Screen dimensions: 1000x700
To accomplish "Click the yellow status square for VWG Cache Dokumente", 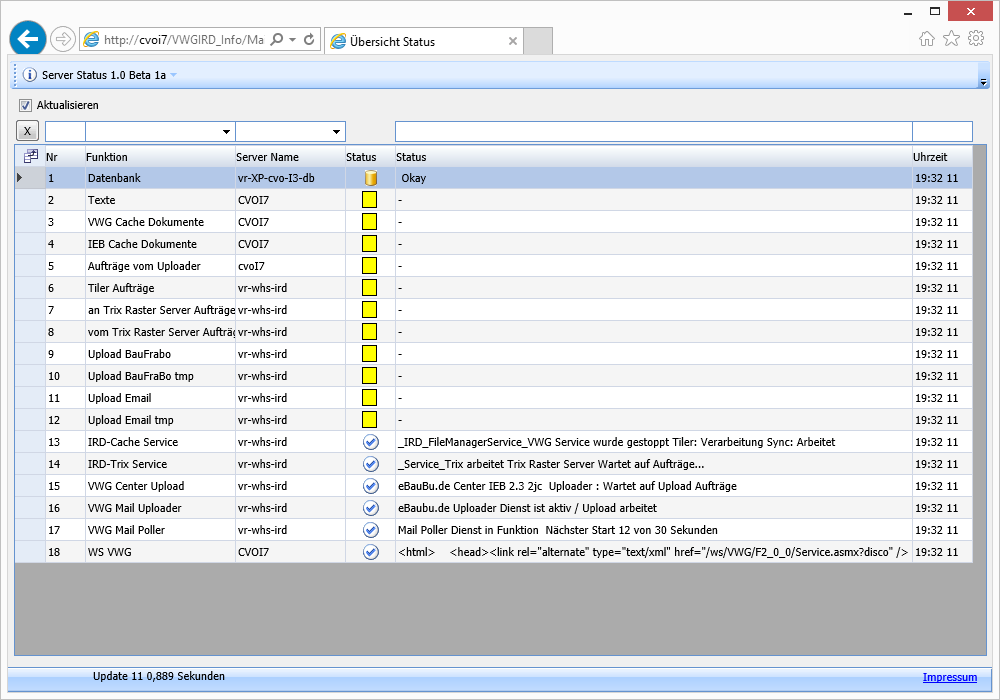I will coord(369,222).
